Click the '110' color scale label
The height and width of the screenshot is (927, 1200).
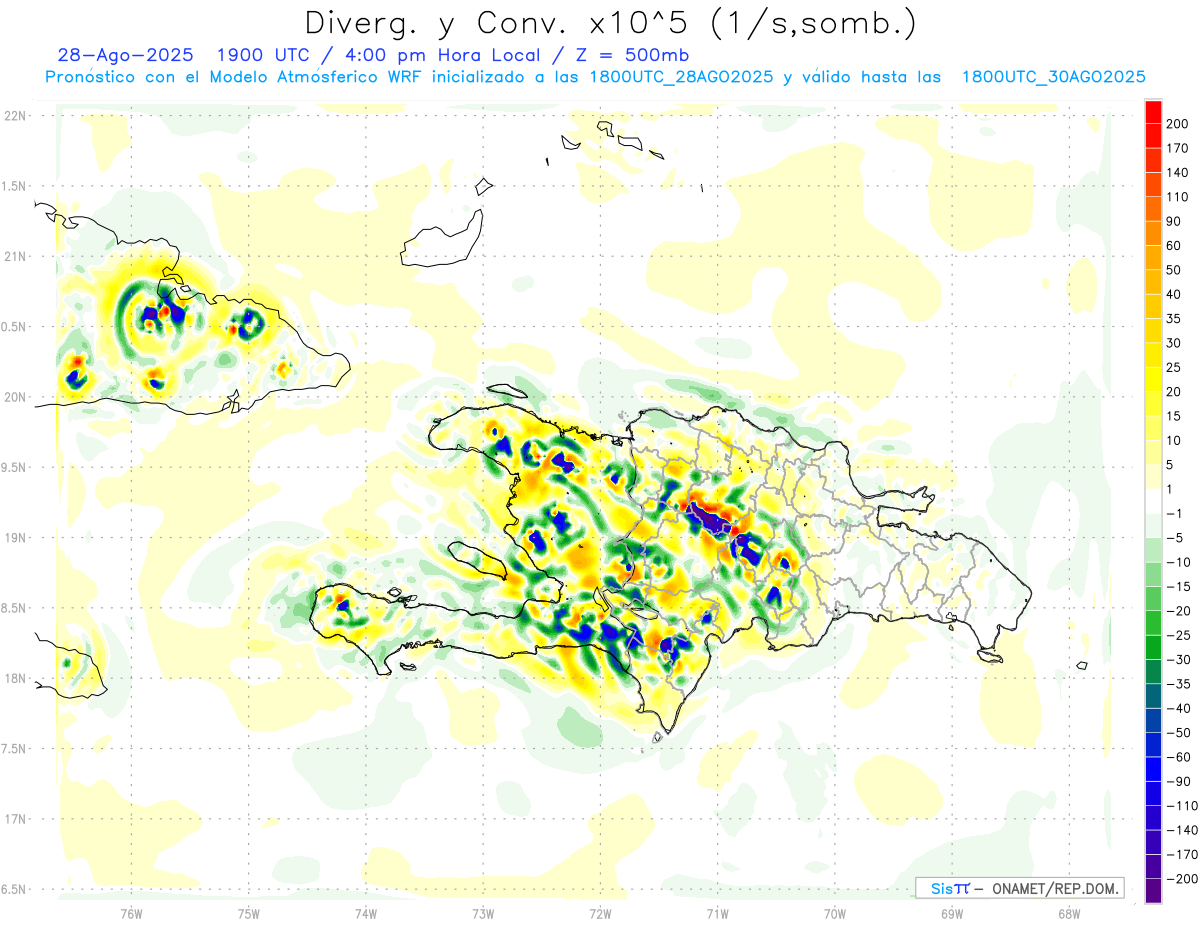click(x=1177, y=197)
